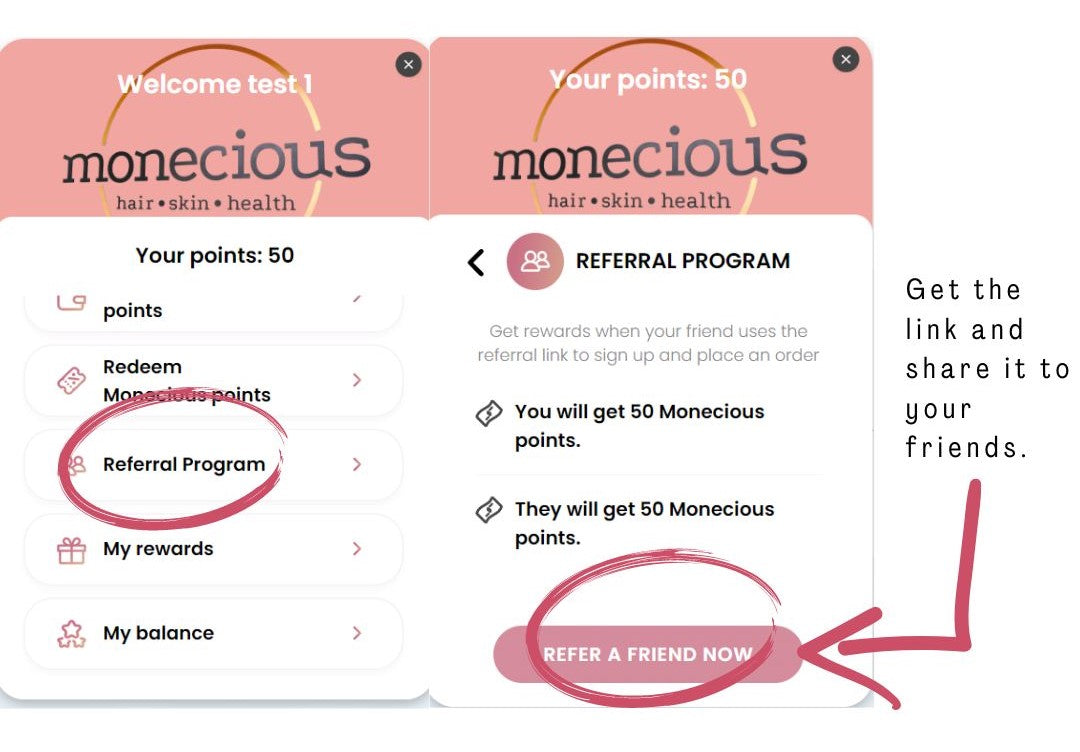The width and height of the screenshot is (1080, 752).
Task: Open Referral Program via its right chevron
Action: 357,465
